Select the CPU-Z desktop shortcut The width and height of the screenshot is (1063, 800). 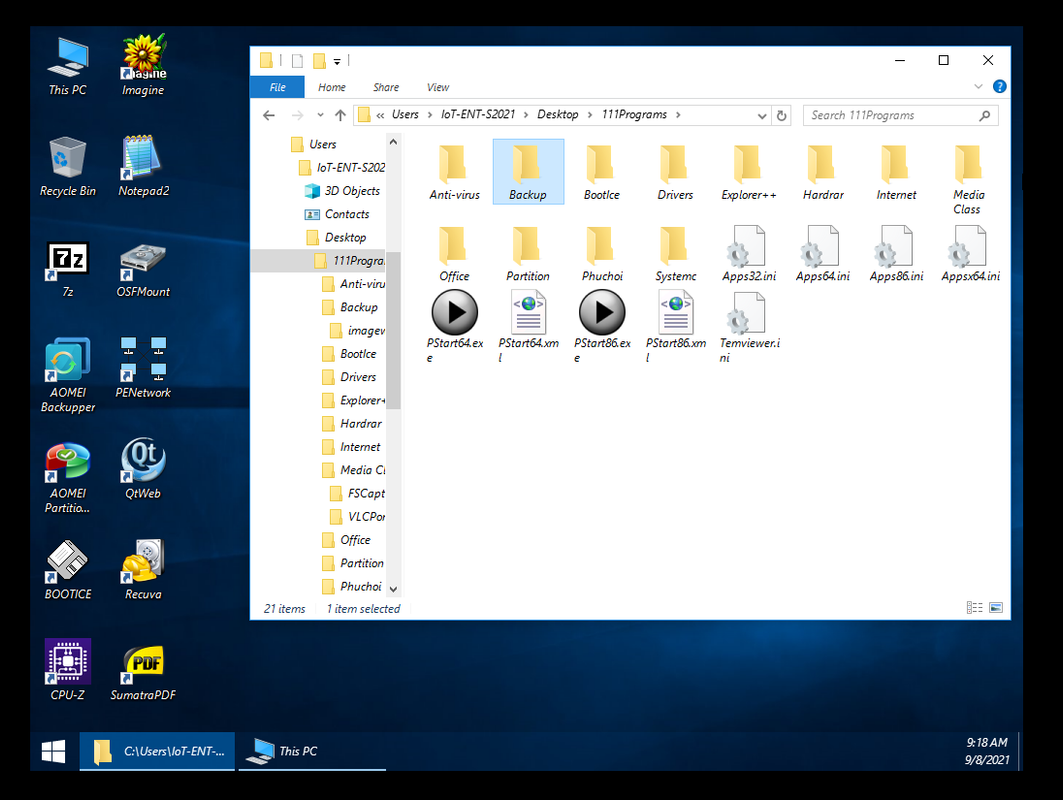tap(67, 670)
